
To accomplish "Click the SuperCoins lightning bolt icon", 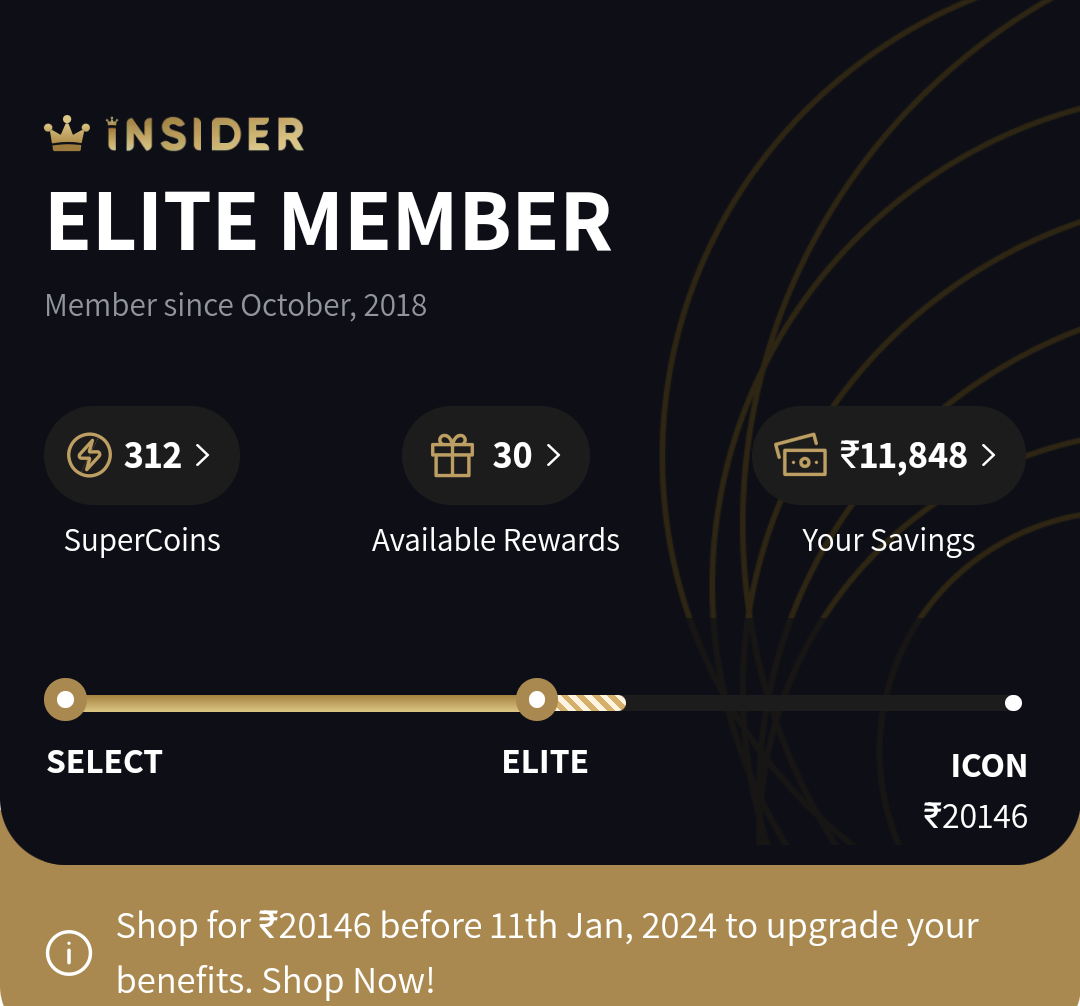I will point(89,456).
